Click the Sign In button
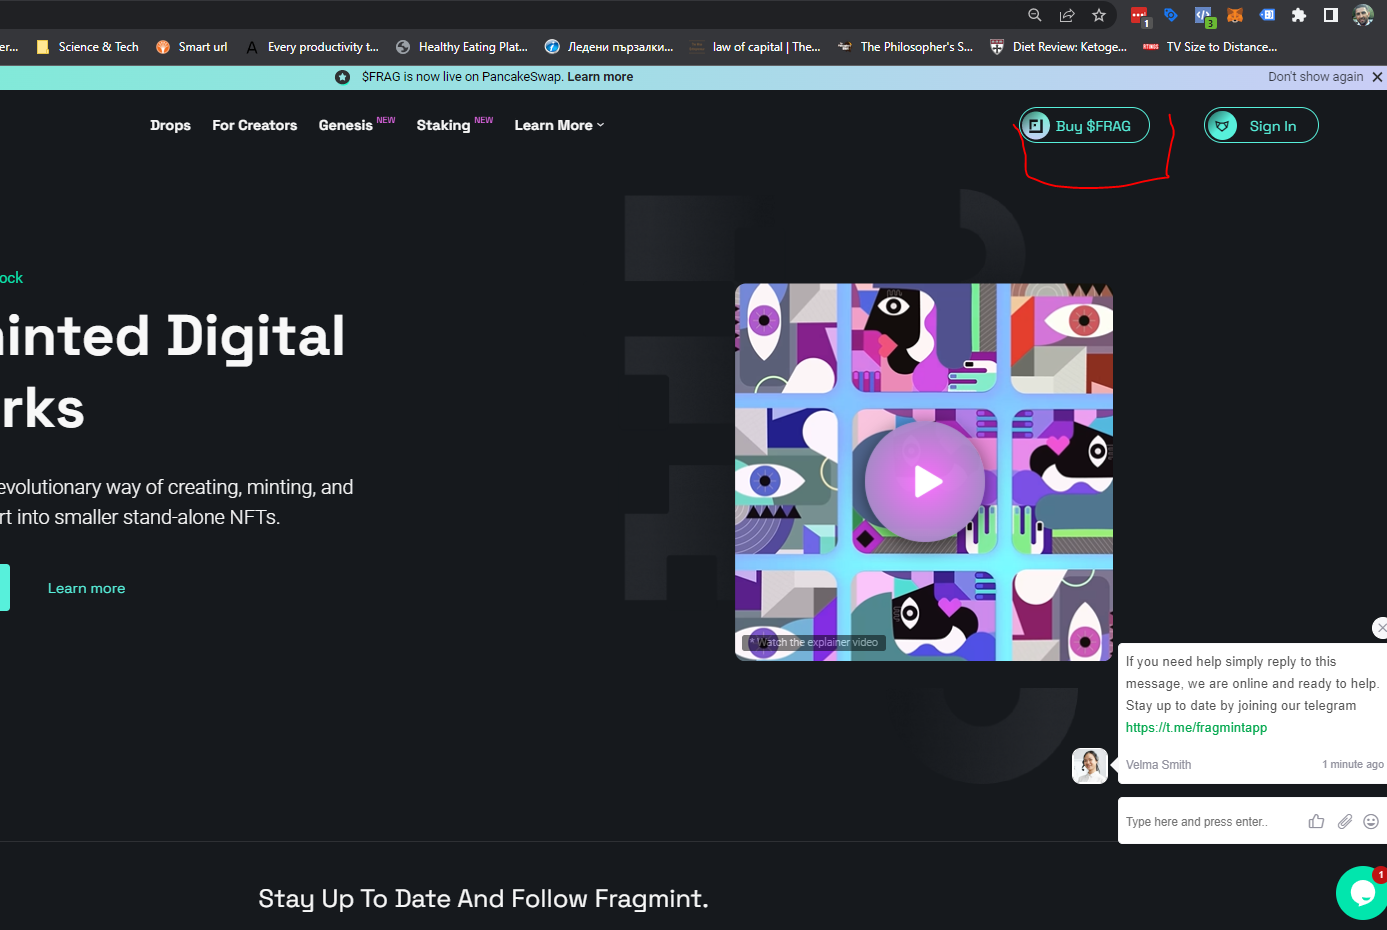This screenshot has width=1387, height=930. tap(1261, 125)
